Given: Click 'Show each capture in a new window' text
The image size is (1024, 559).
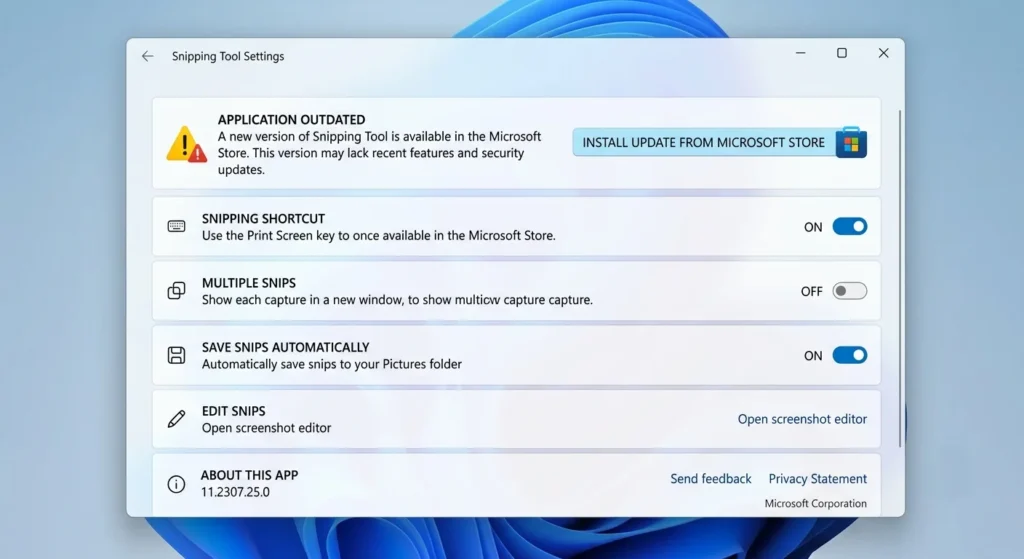Looking at the screenshot, I should click(397, 300).
